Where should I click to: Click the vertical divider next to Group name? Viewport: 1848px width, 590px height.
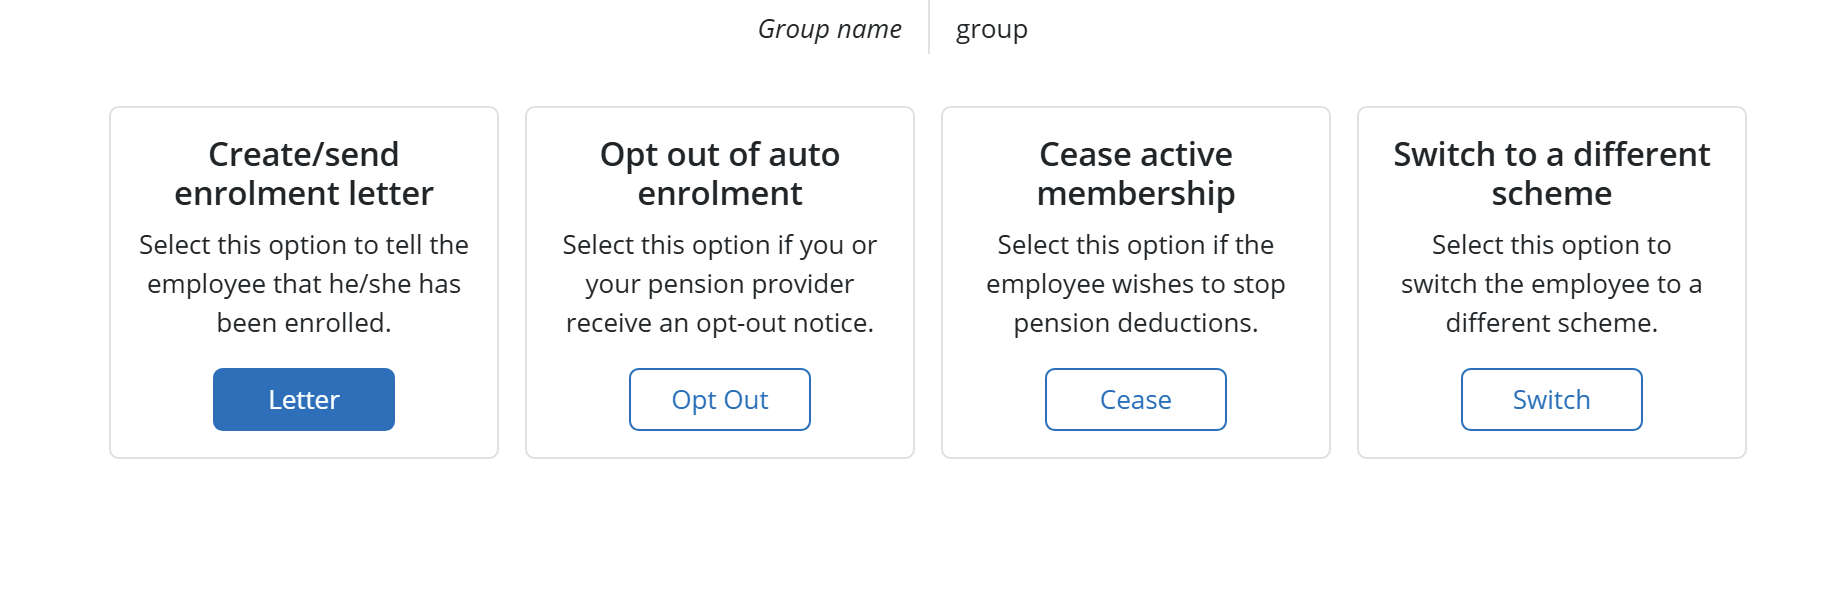pyautogui.click(x=929, y=27)
